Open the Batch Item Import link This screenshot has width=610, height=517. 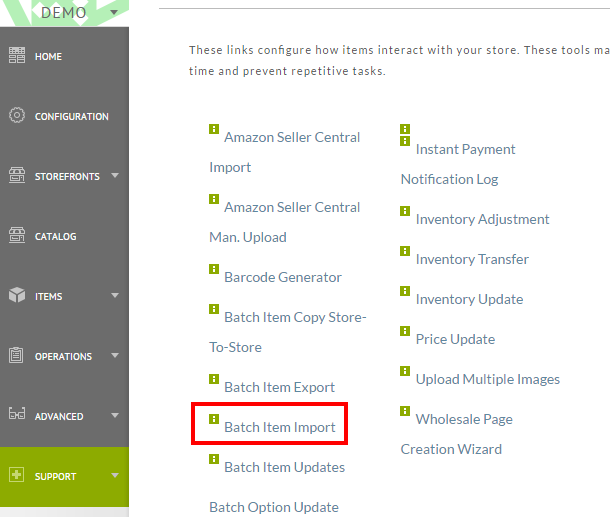tap(280, 427)
